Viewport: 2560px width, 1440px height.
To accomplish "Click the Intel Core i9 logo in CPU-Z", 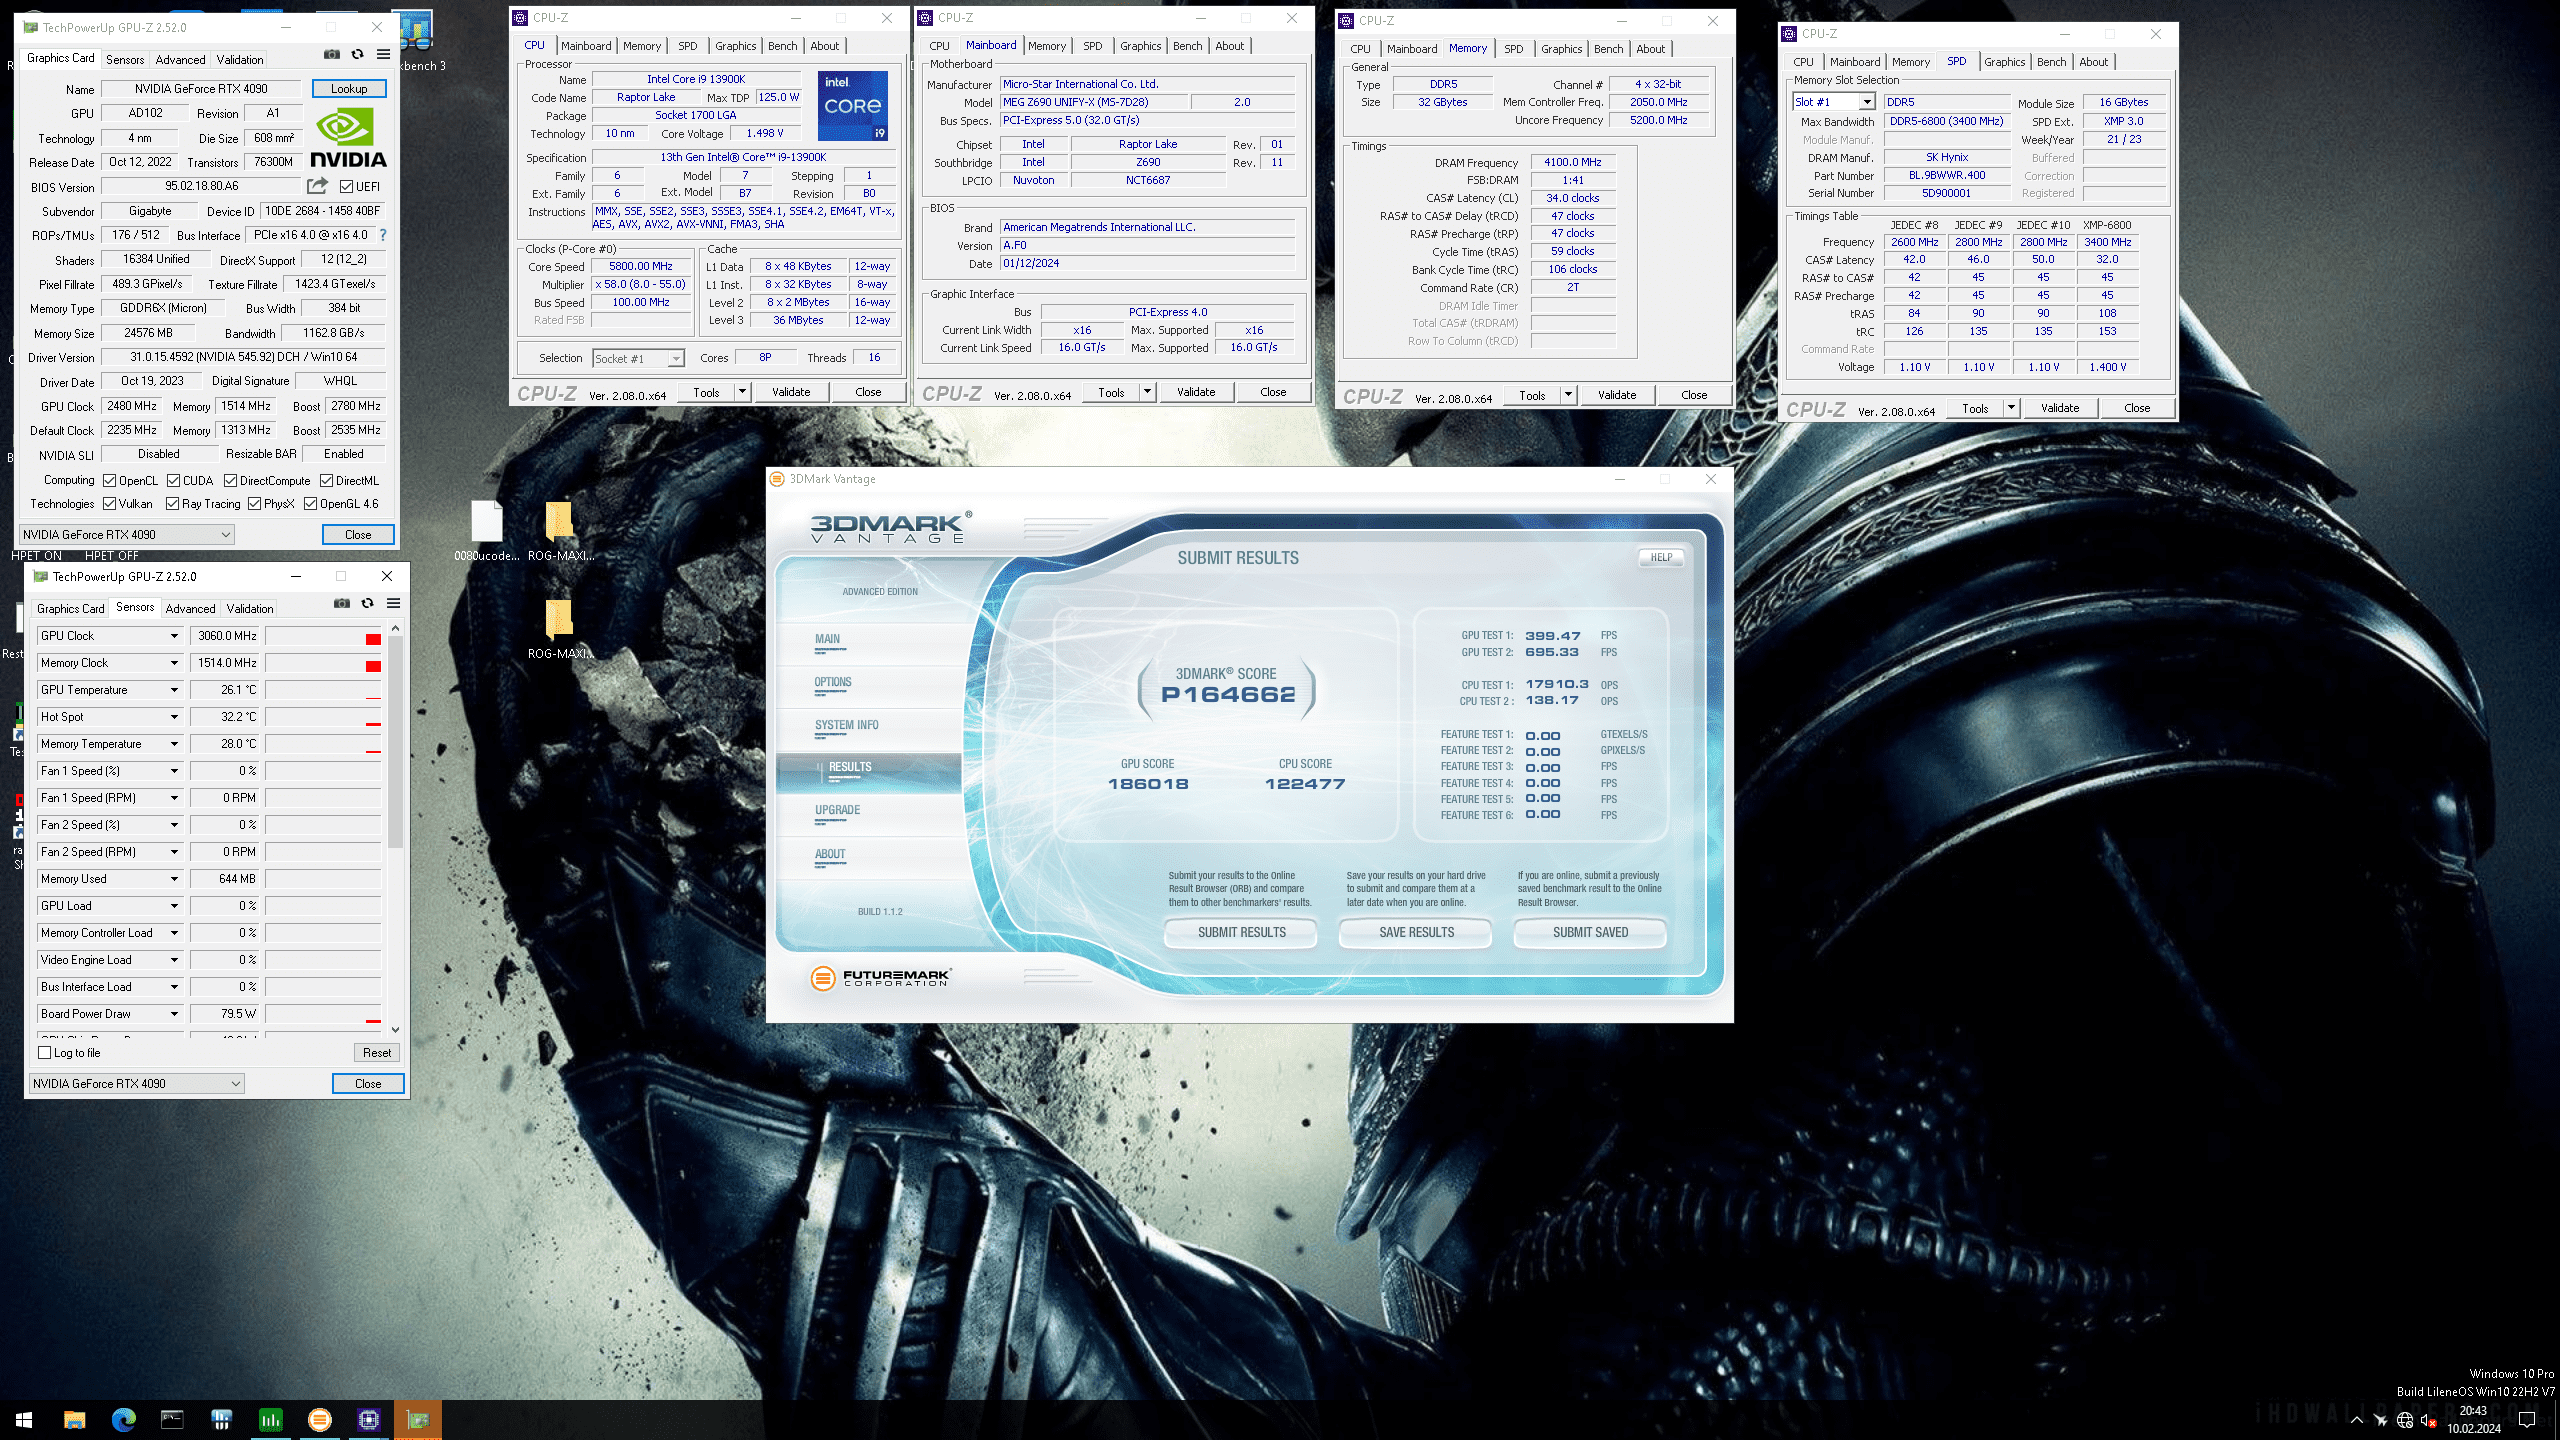I will (853, 106).
